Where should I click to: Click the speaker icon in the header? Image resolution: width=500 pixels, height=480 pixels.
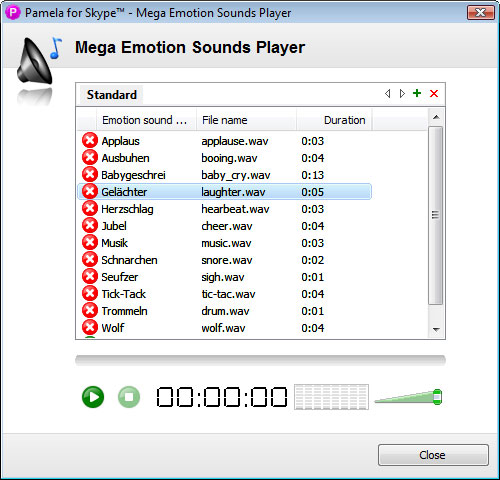point(35,61)
